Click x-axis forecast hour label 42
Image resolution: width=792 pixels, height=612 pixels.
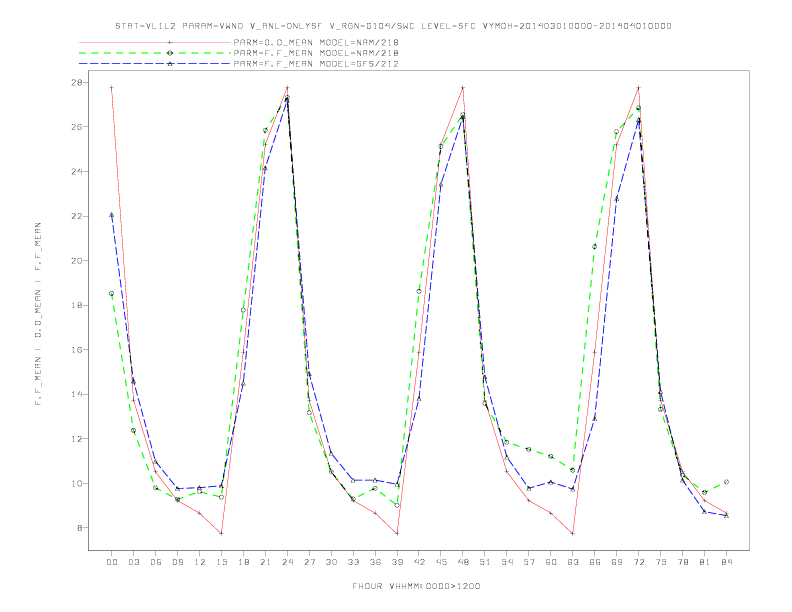coord(419,562)
